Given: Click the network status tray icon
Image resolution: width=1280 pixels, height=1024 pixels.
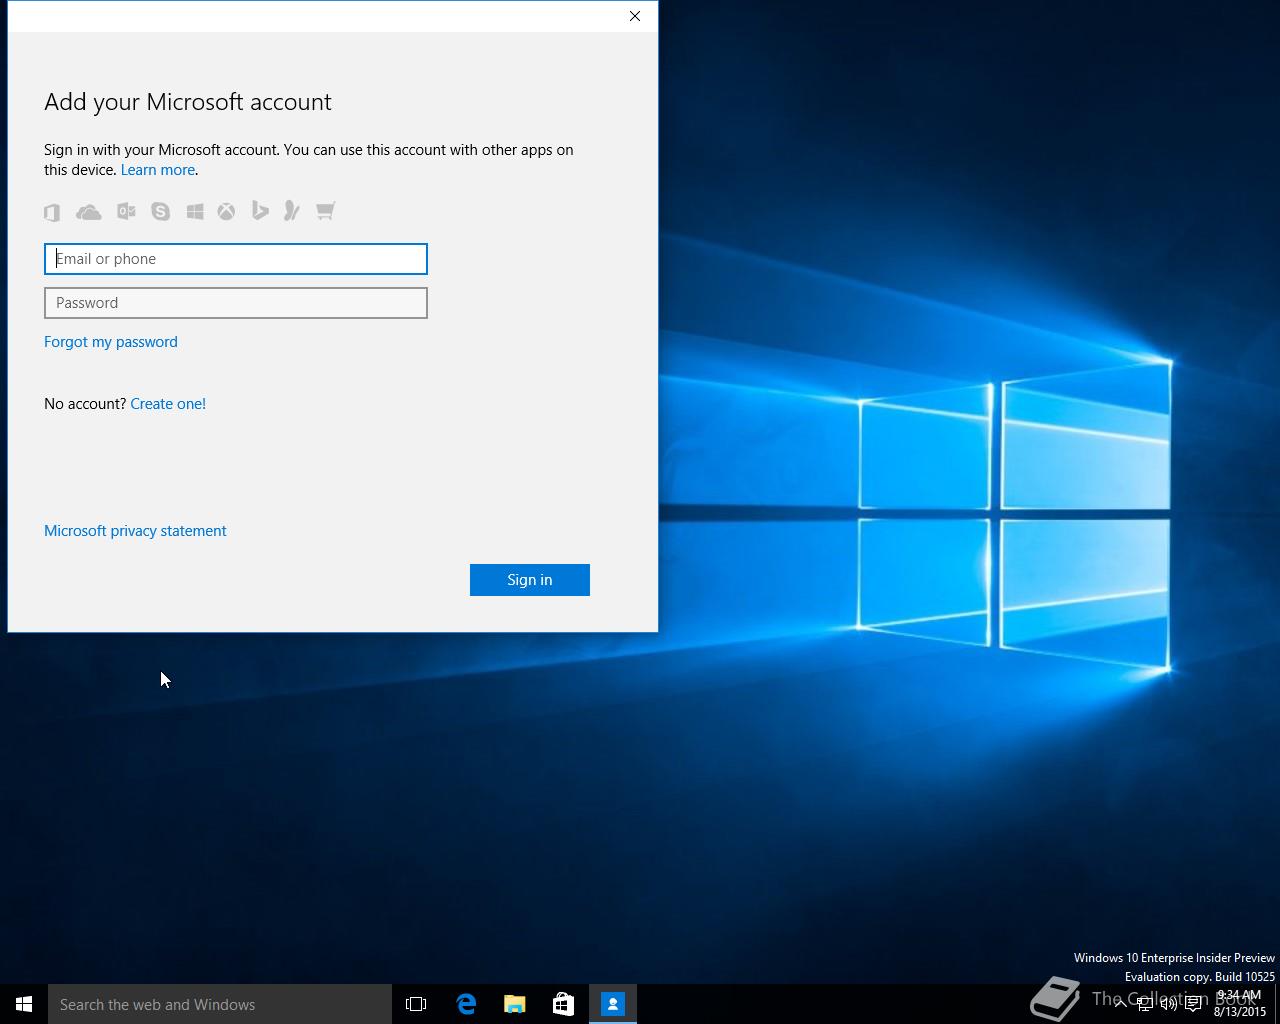Looking at the screenshot, I should coord(1144,1004).
